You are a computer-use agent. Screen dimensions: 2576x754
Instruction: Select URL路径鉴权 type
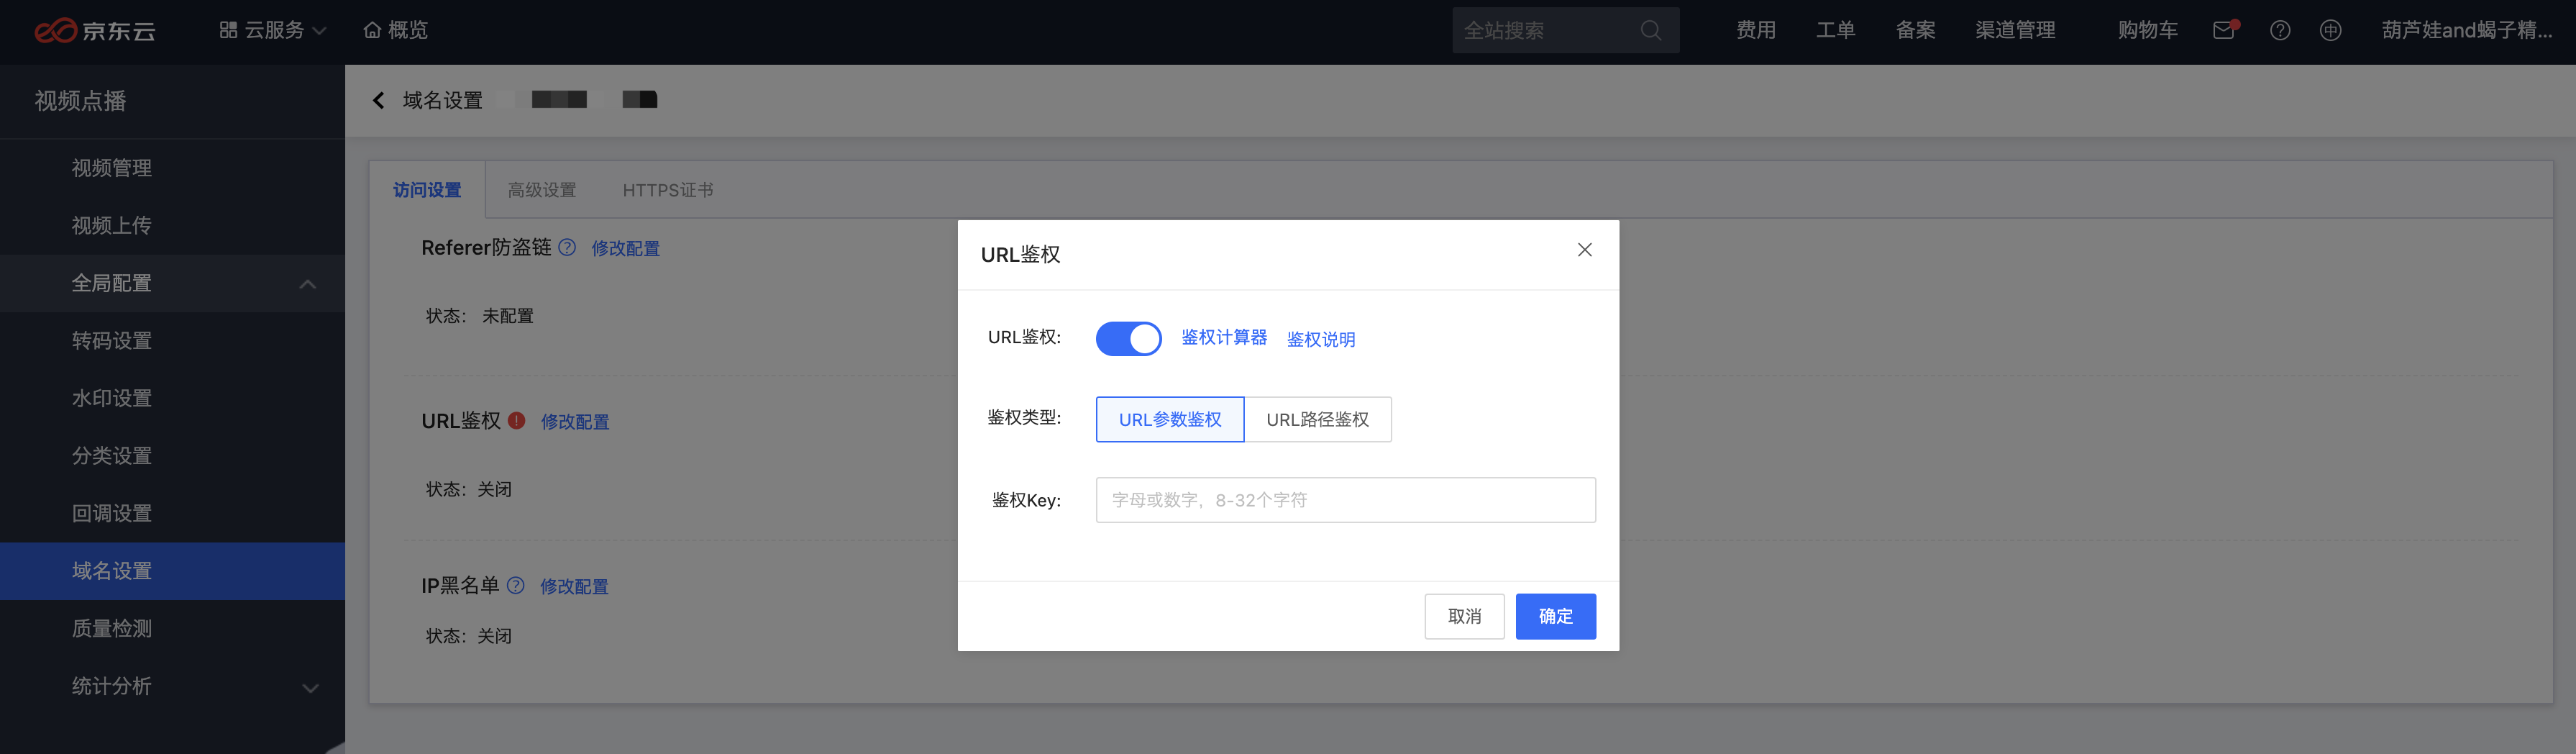1318,420
